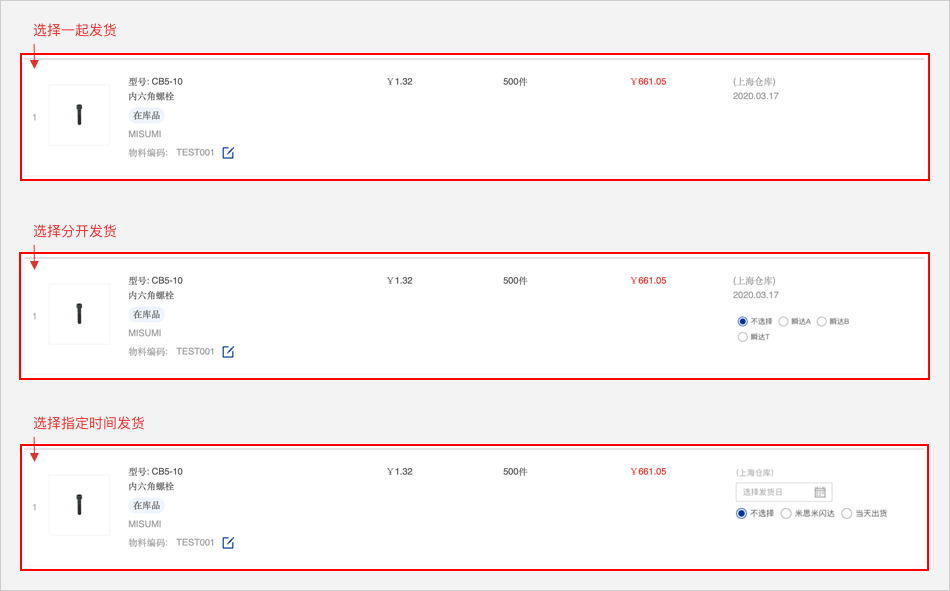Screen dimensions: 950x591
Task: Select the 米思米闪达 radio option
Action: pyautogui.click(x=786, y=513)
